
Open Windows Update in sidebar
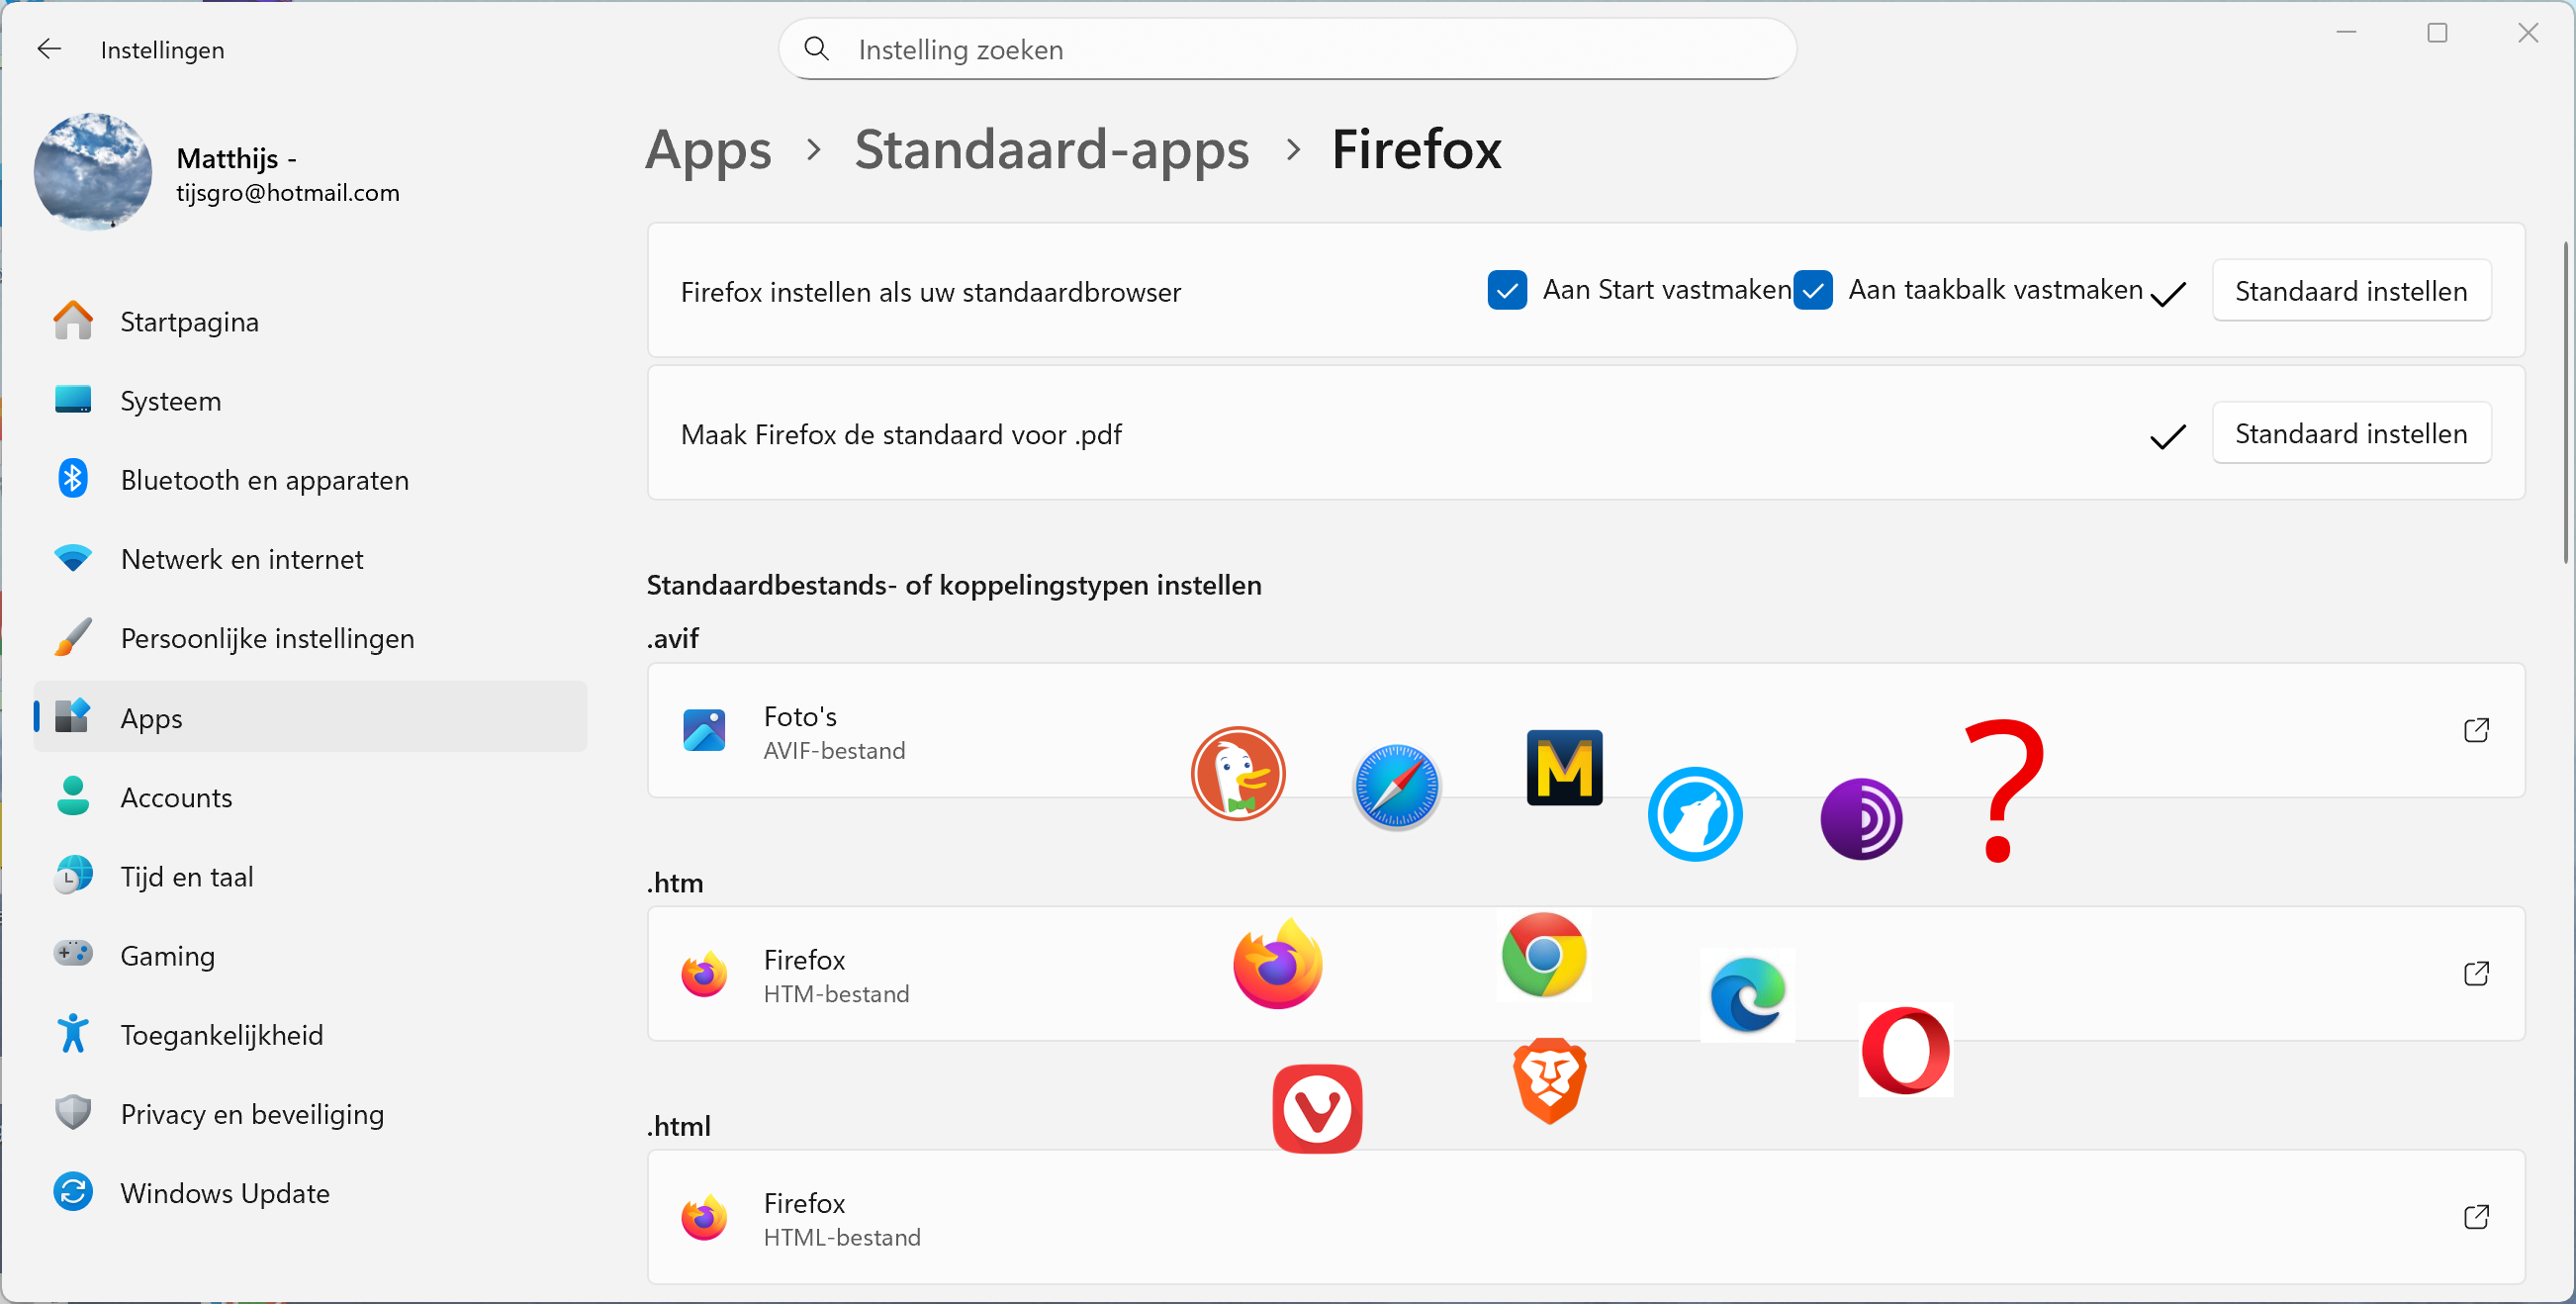(x=224, y=1193)
